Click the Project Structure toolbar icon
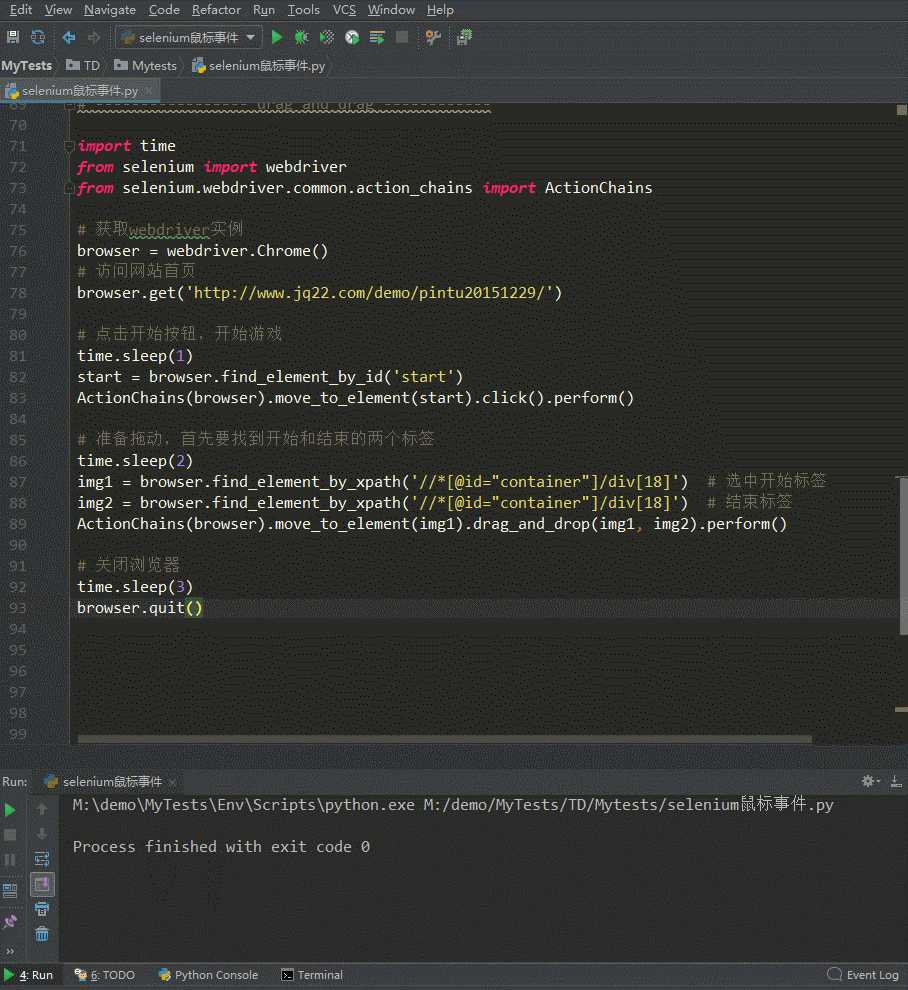The width and height of the screenshot is (908, 990). pyautogui.click(x=464, y=37)
